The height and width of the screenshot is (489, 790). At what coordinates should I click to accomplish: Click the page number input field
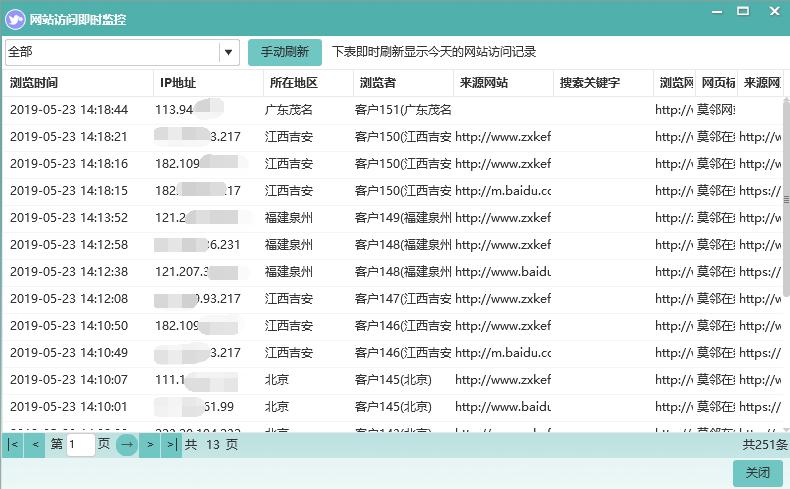81,445
